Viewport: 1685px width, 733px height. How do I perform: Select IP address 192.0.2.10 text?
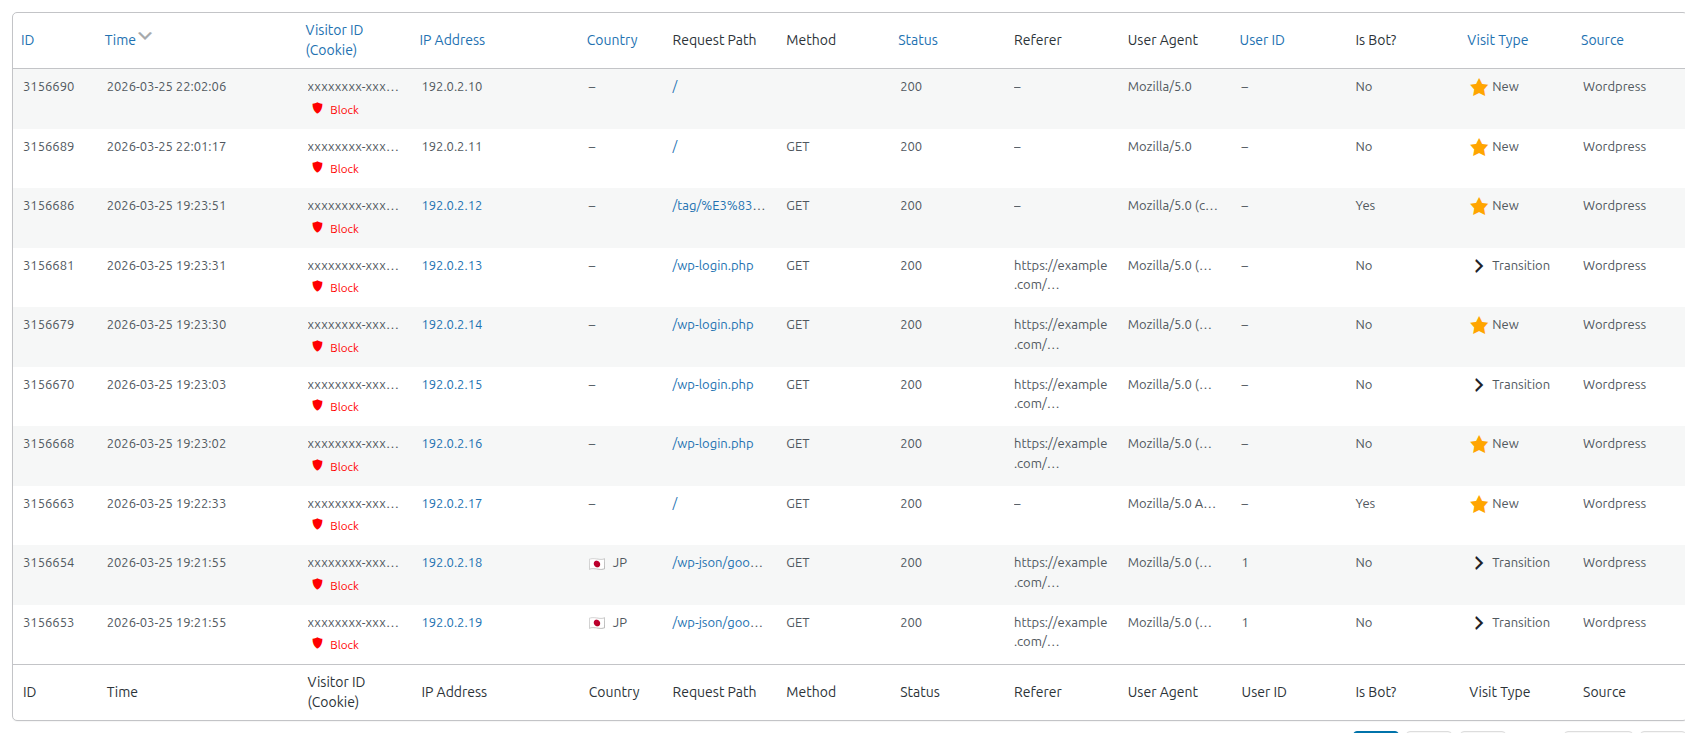(x=452, y=87)
